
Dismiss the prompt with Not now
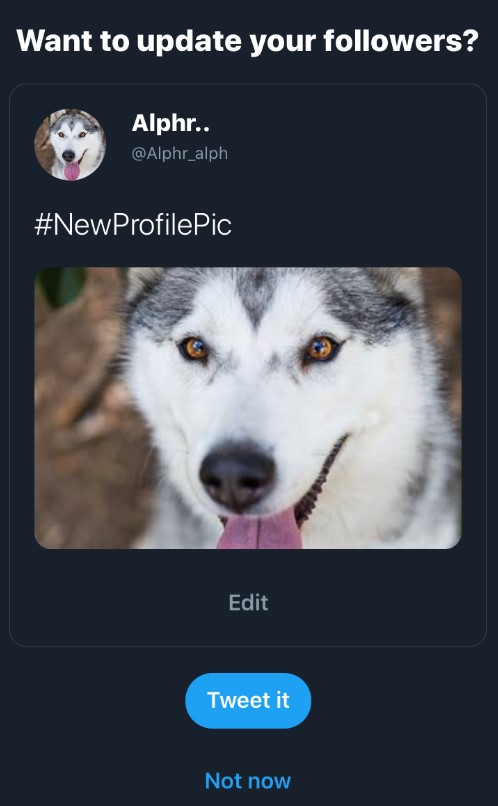click(248, 781)
